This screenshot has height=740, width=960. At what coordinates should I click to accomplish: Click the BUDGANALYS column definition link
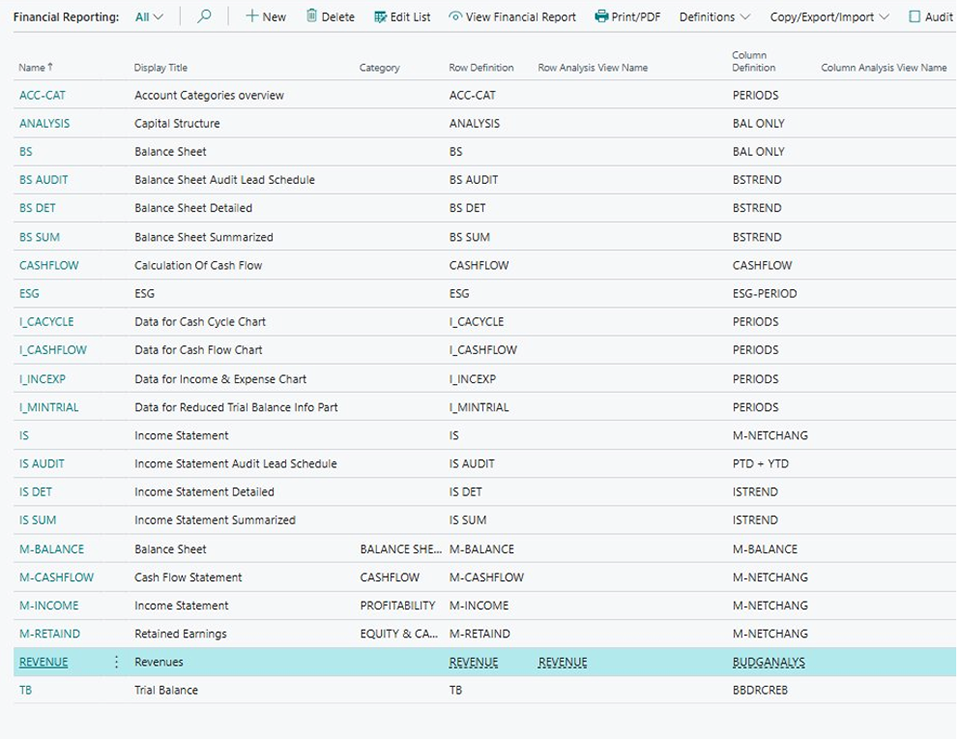(769, 662)
